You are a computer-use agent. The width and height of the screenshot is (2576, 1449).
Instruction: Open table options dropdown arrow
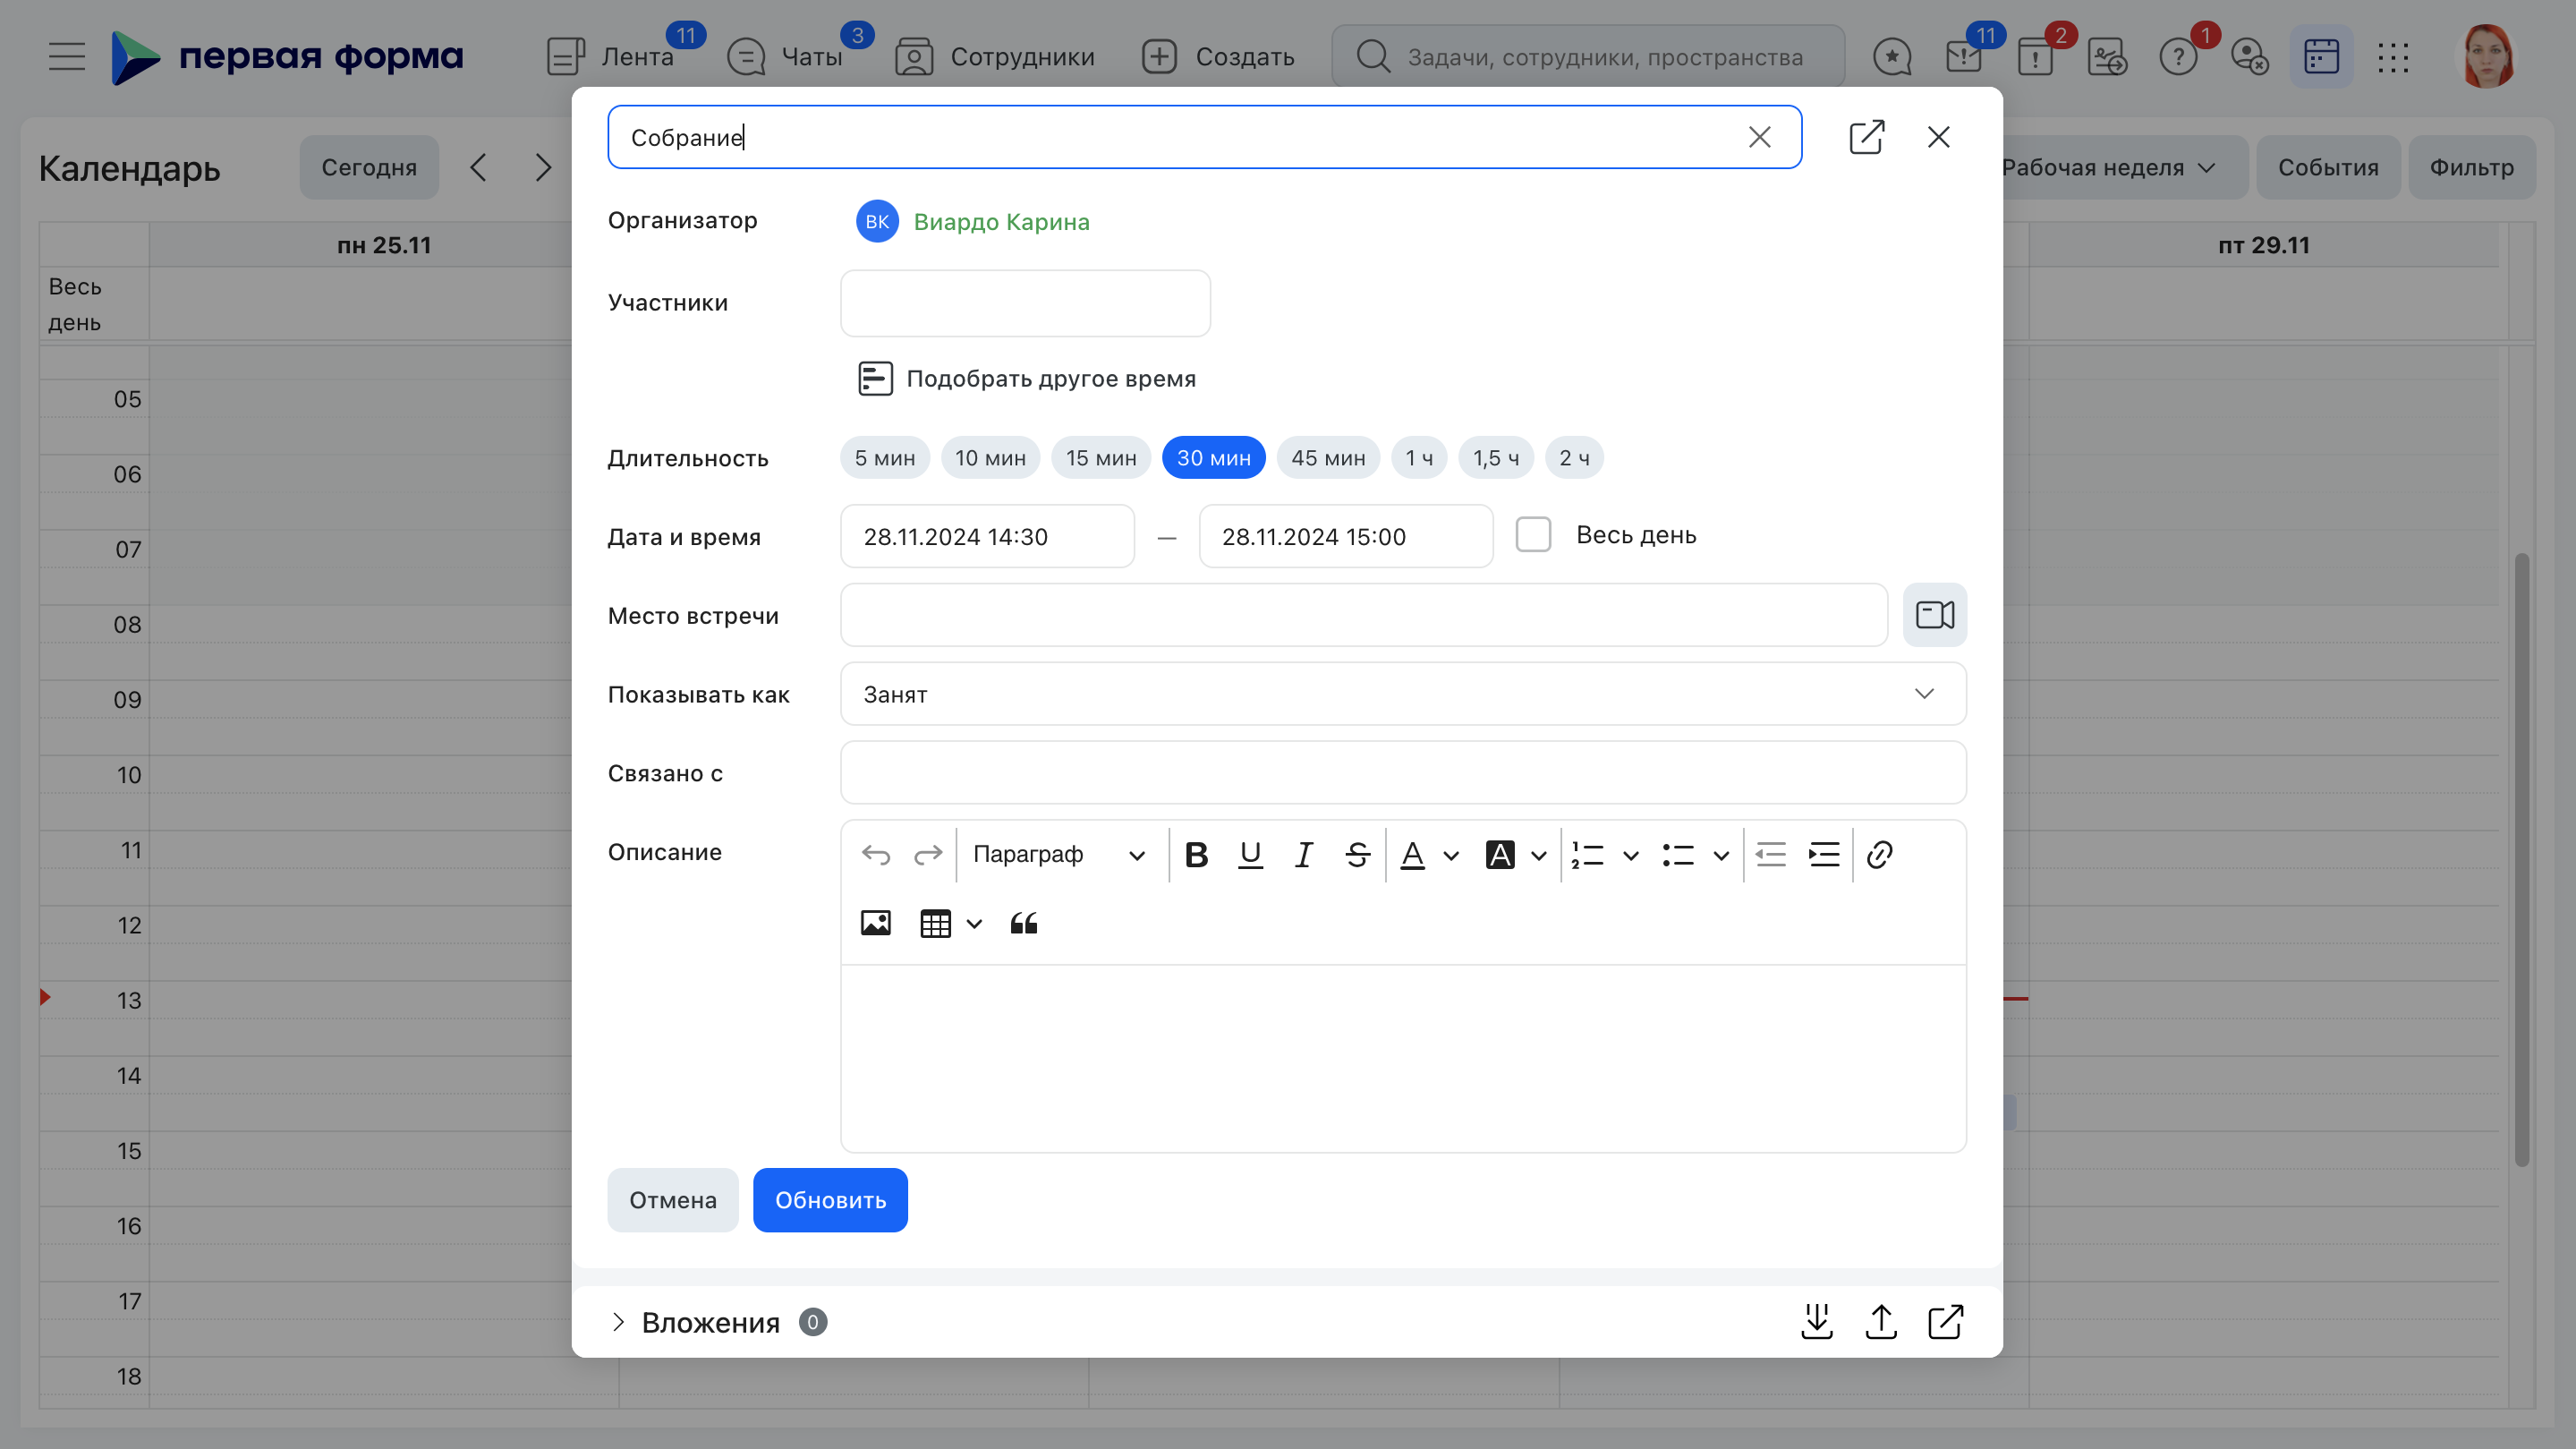(974, 924)
